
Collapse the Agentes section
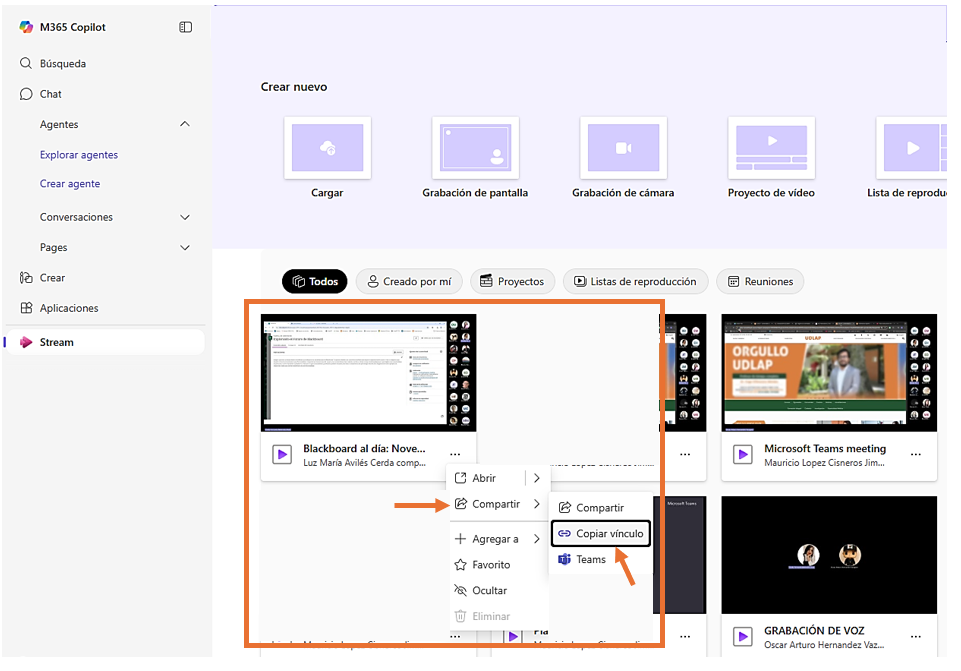tap(184, 124)
